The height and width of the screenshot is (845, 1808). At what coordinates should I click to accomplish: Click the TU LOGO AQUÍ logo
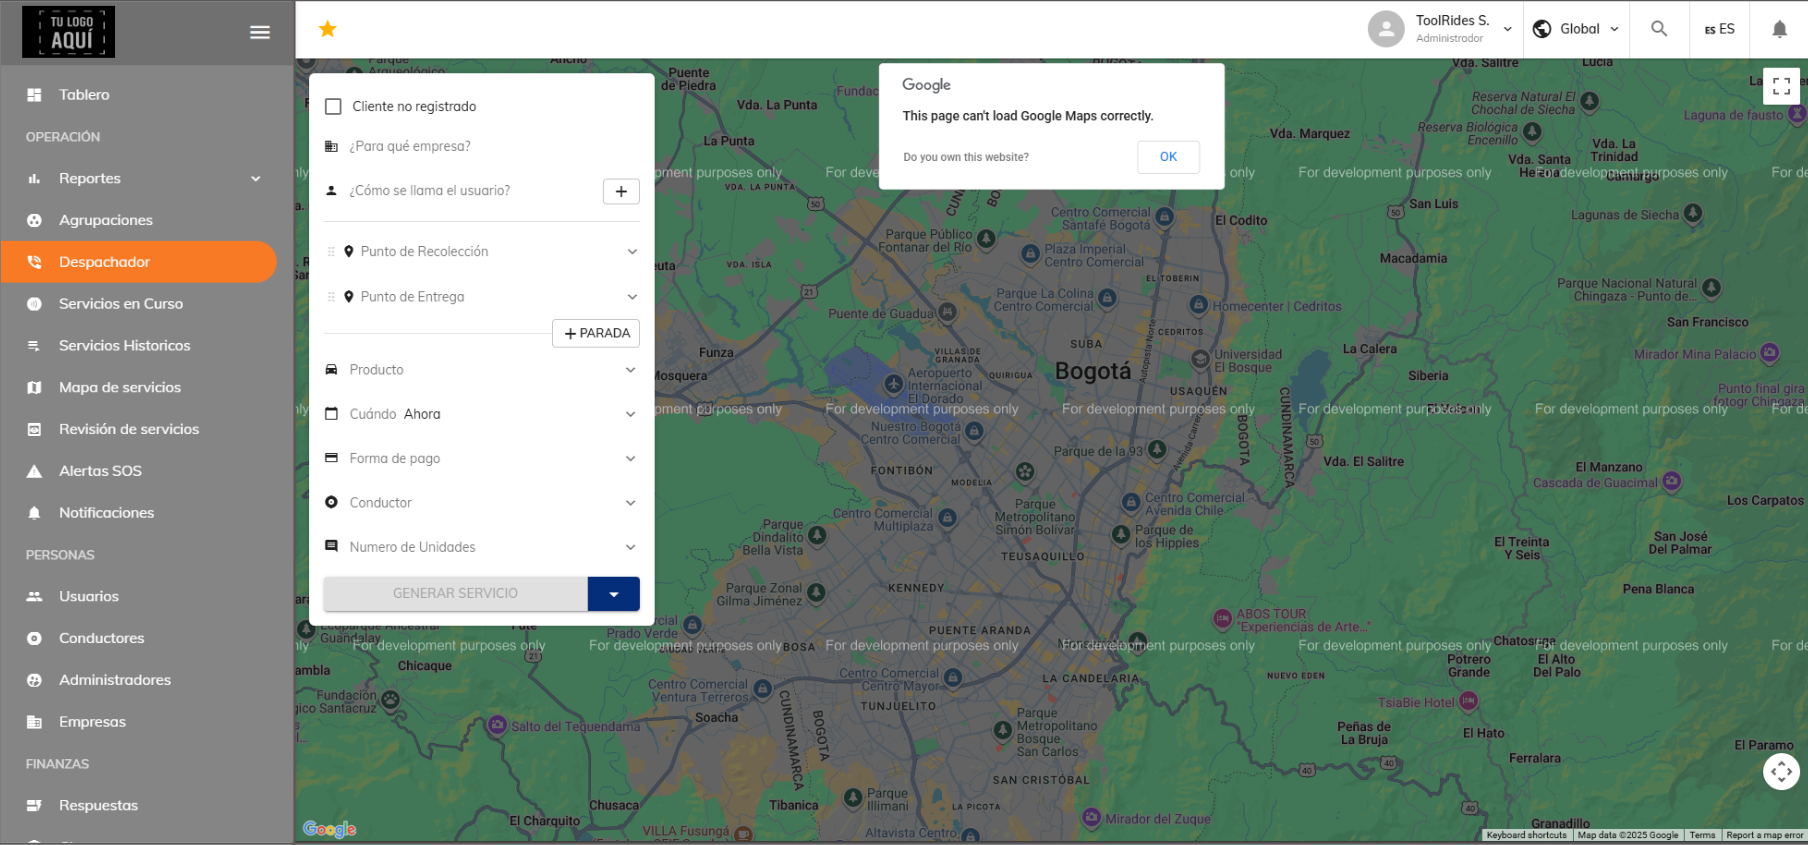(x=69, y=32)
